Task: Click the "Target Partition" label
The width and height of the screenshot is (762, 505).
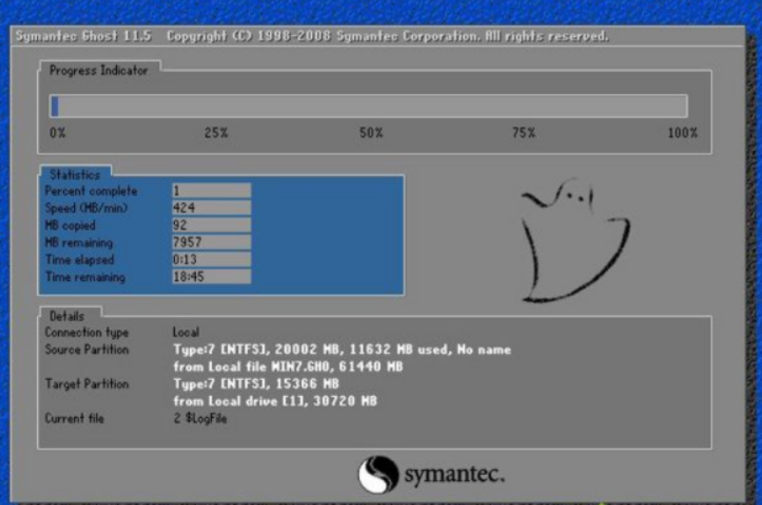Action: (x=87, y=384)
